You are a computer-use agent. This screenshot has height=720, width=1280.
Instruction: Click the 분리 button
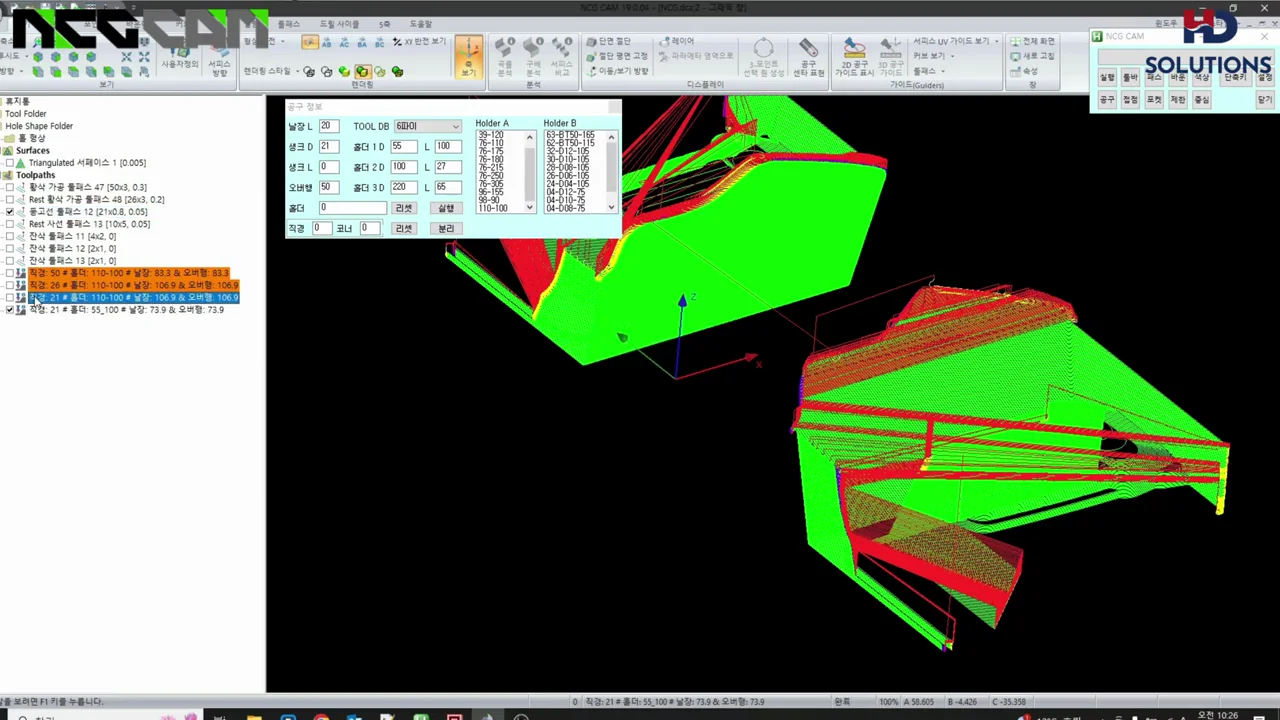[x=446, y=228]
